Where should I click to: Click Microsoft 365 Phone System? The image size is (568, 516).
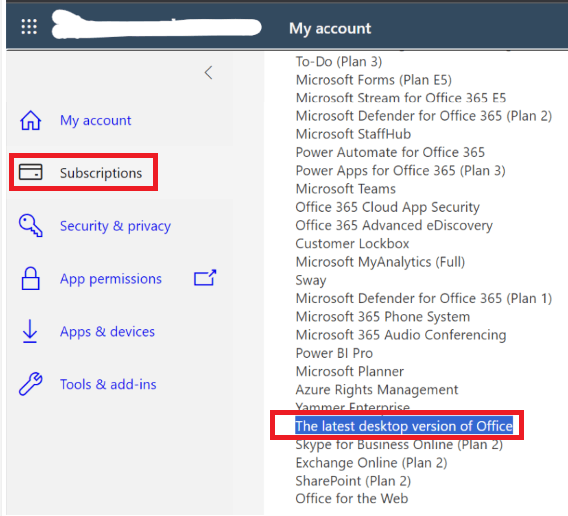(383, 317)
